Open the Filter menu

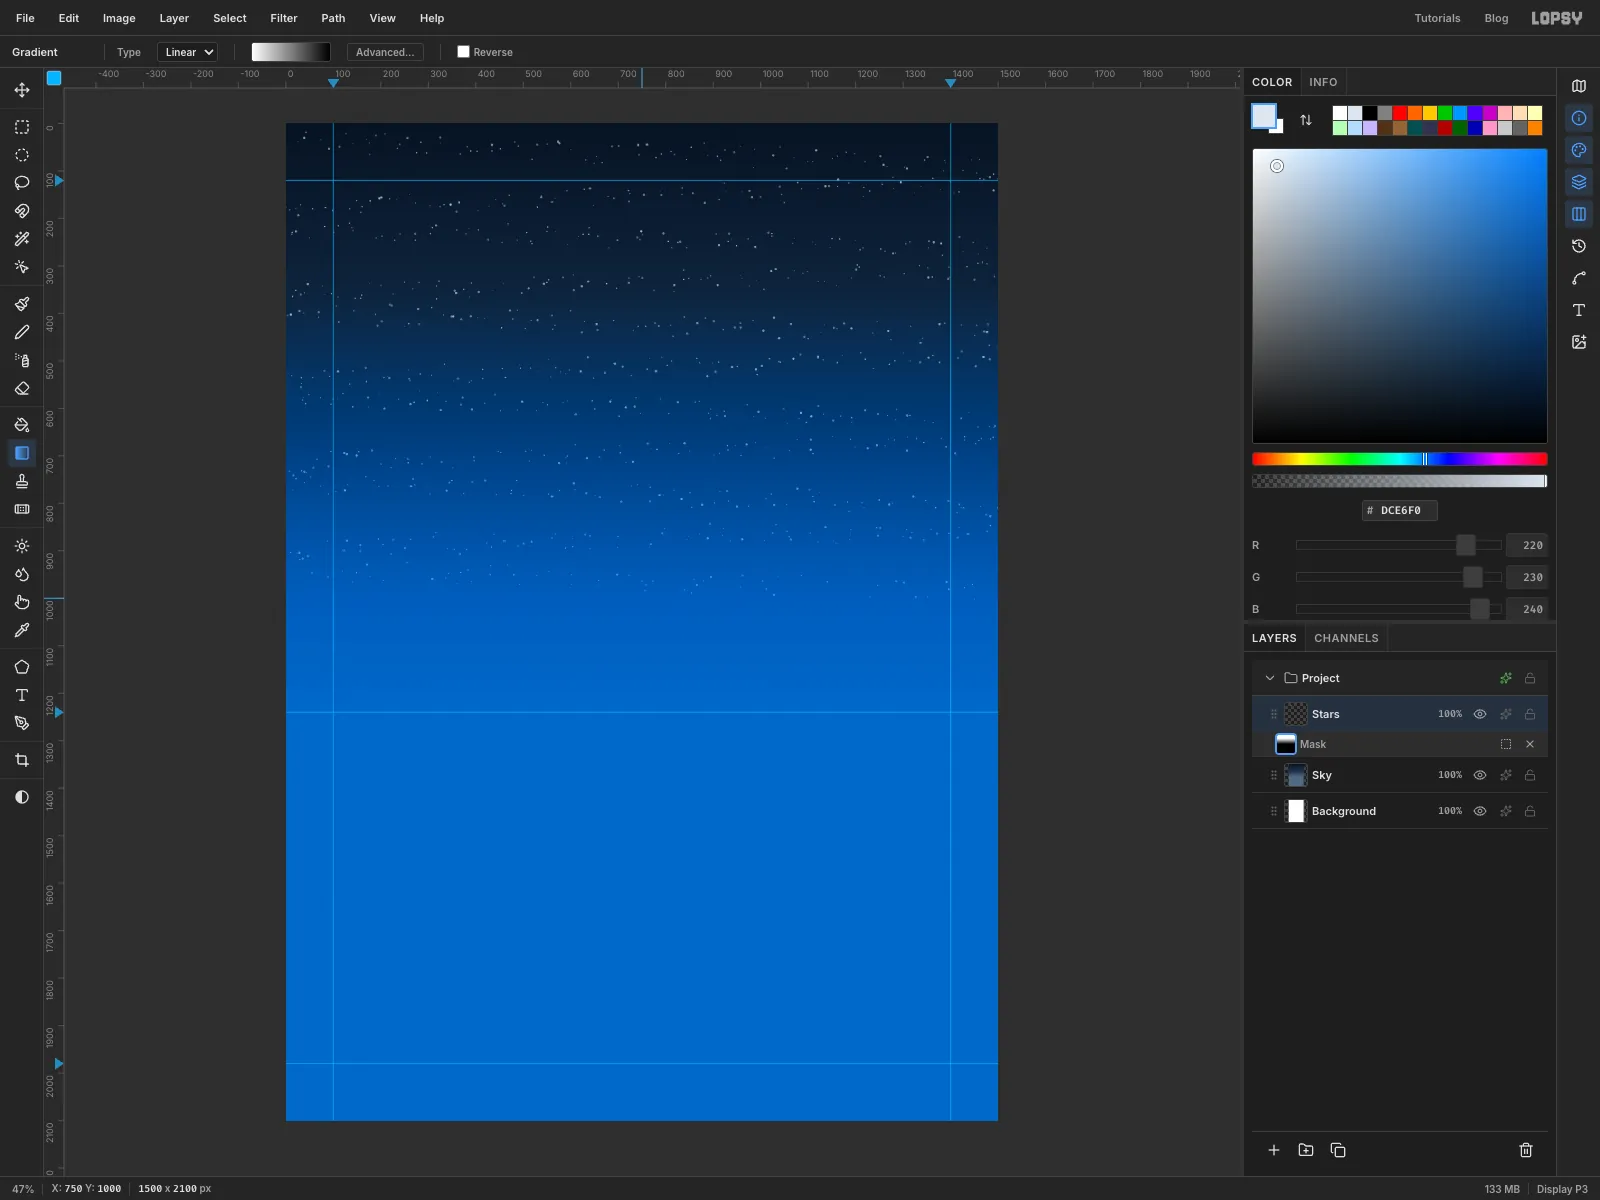[x=284, y=18]
